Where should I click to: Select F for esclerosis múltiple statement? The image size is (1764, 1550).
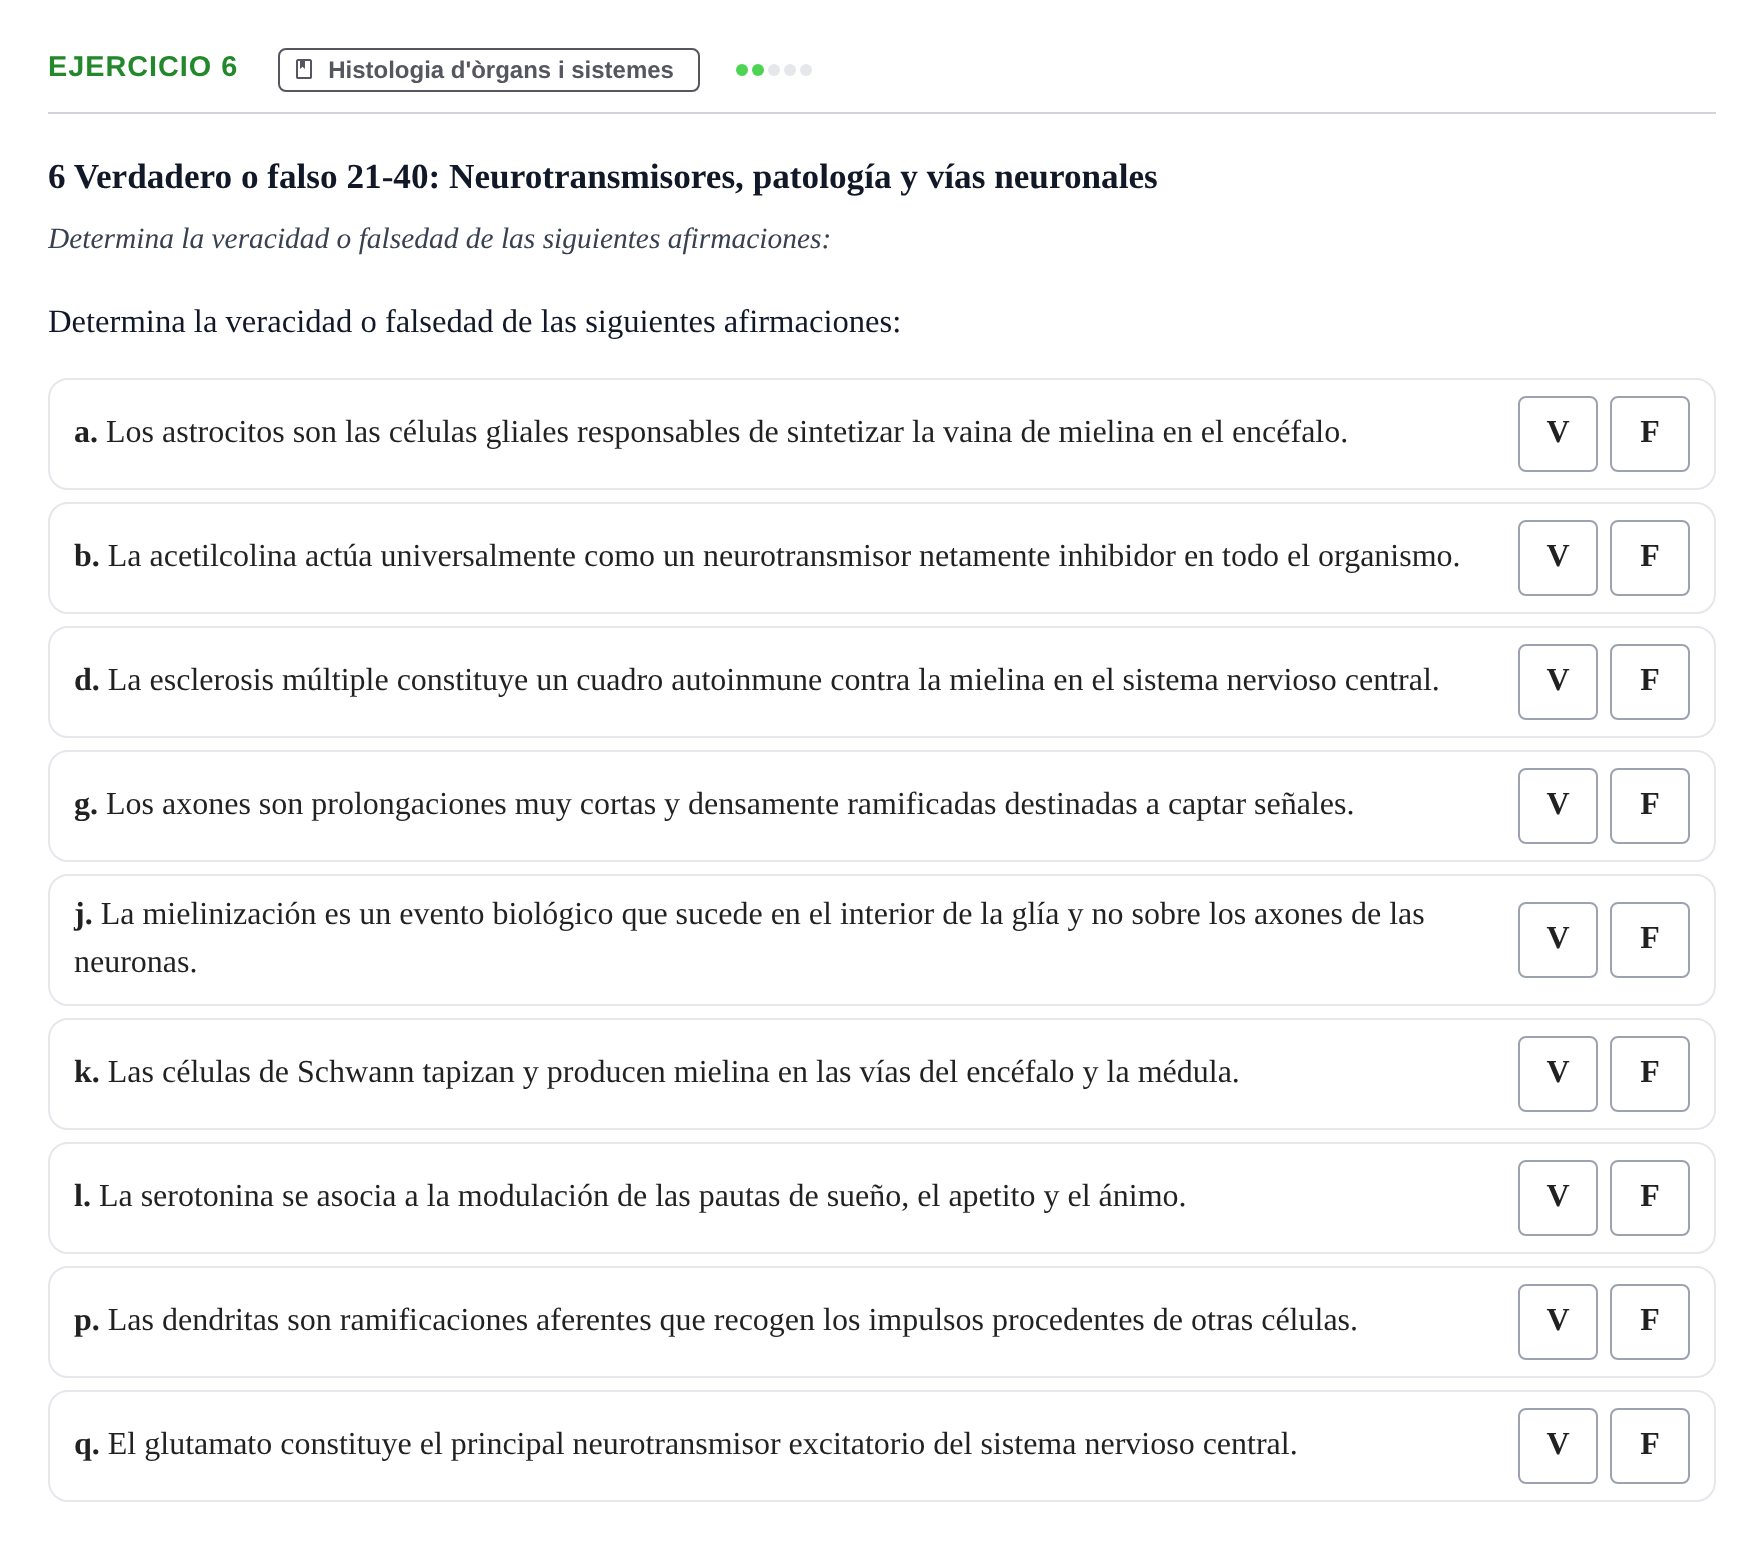(x=1649, y=681)
